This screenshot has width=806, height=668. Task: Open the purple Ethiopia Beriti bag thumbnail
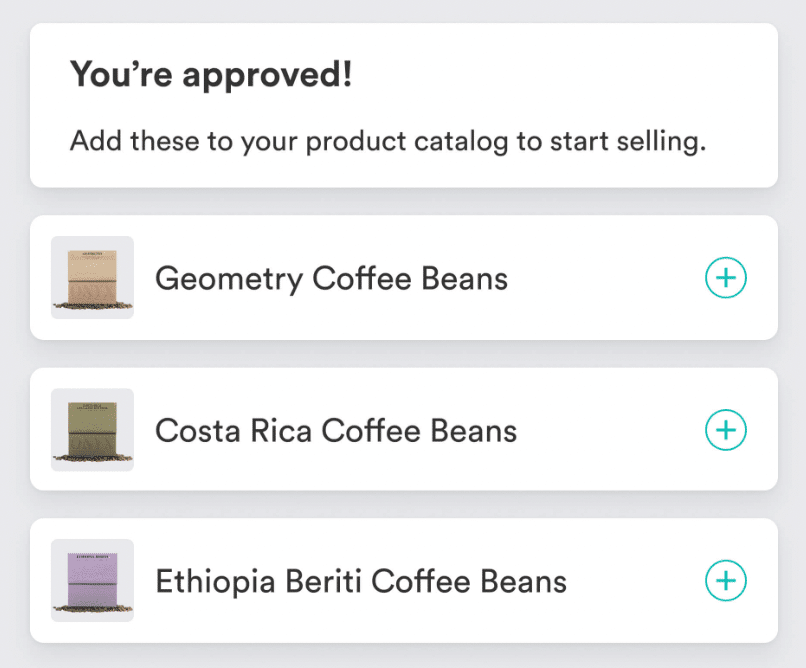coord(92,580)
